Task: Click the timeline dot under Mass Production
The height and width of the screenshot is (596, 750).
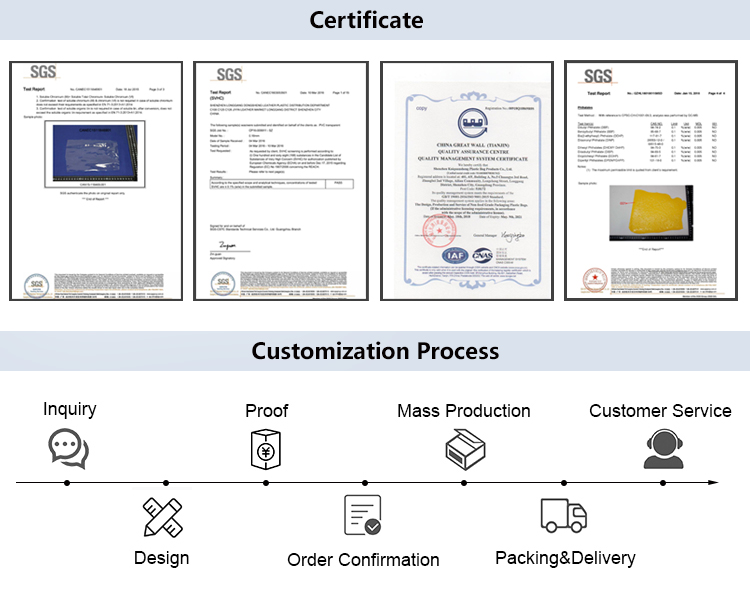Action: click(x=464, y=482)
